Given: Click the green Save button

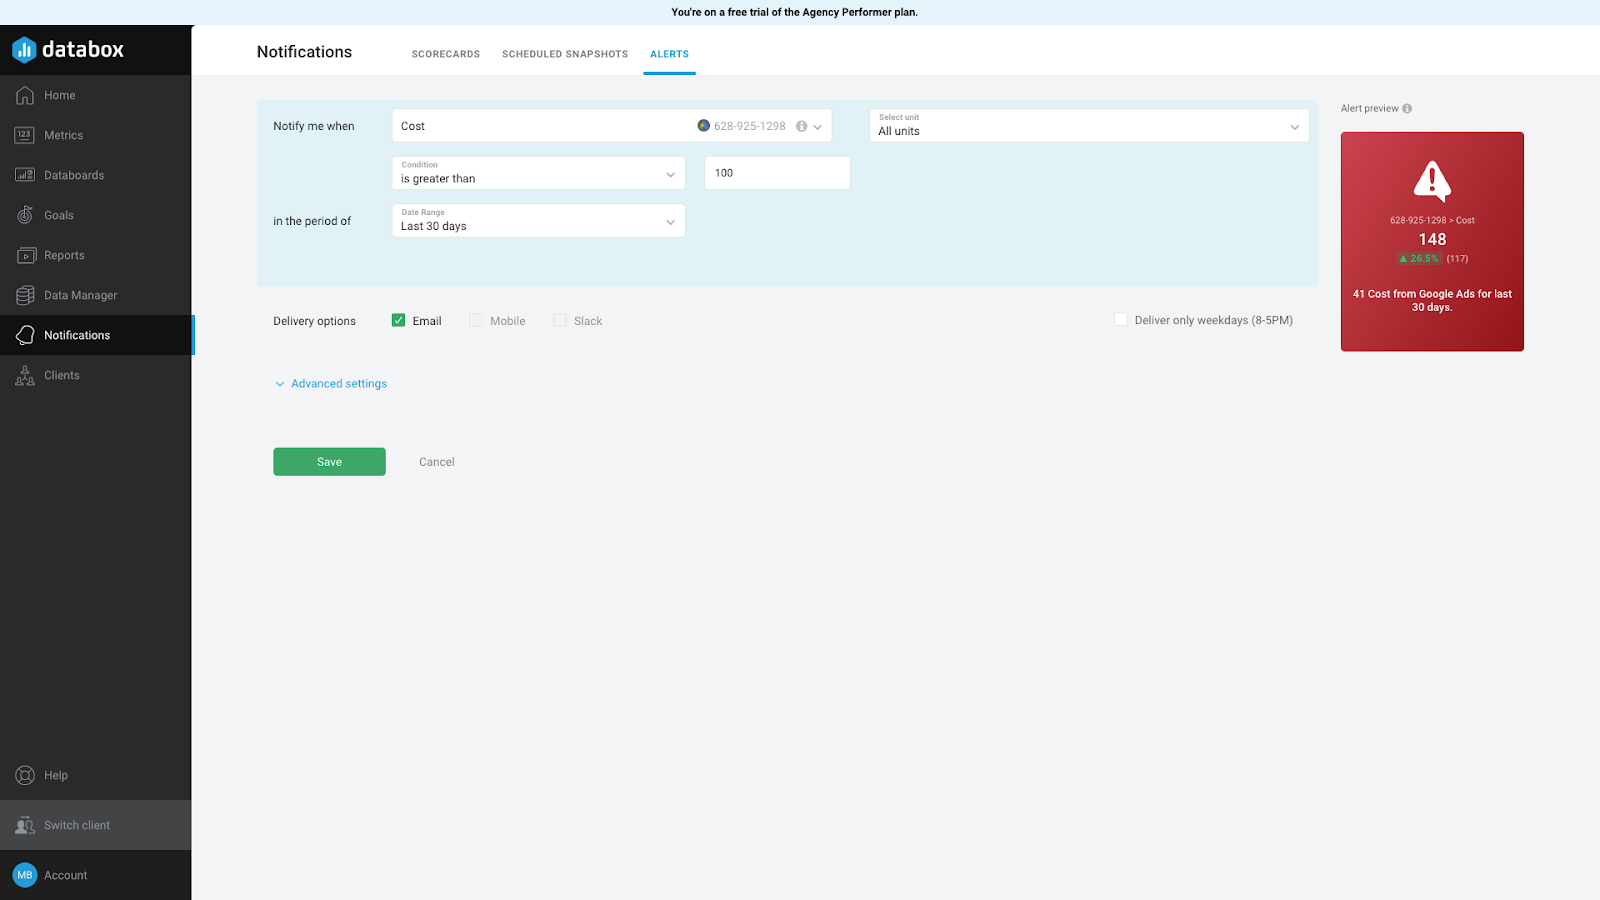Looking at the screenshot, I should tap(329, 462).
